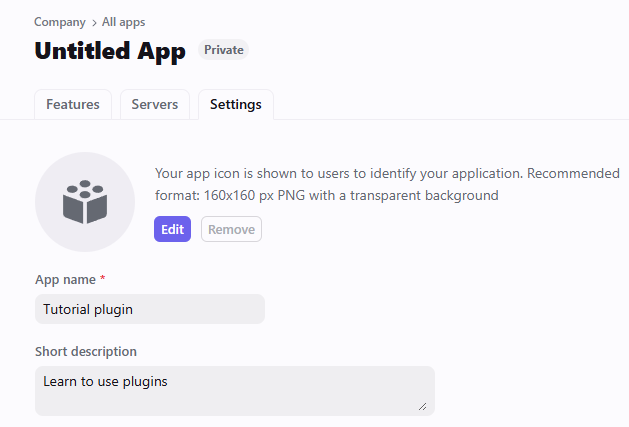The image size is (629, 427).
Task: Click the App name field label
Action: (x=65, y=279)
